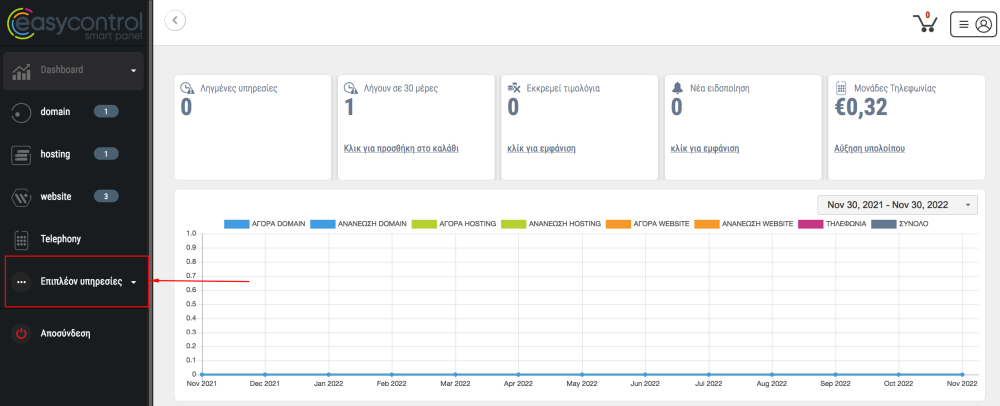Click the chart data point at Nov 2021

[x=202, y=375]
